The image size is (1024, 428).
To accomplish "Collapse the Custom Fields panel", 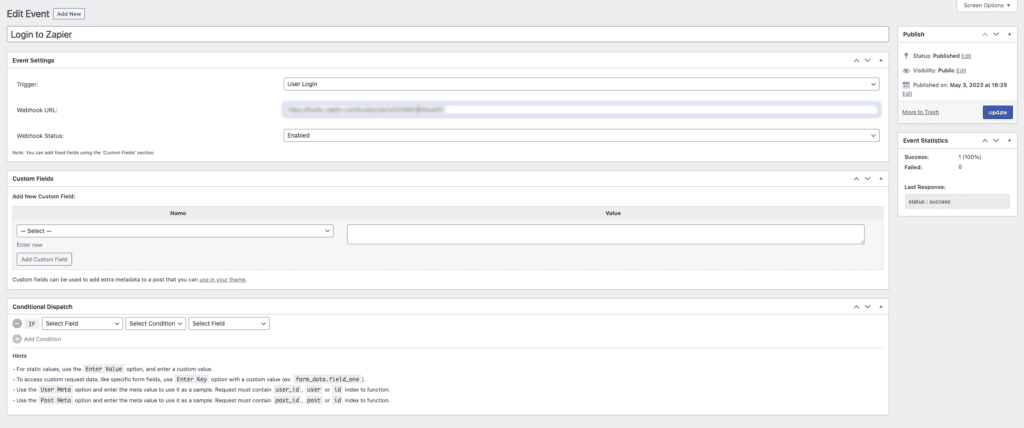I will click(x=880, y=178).
